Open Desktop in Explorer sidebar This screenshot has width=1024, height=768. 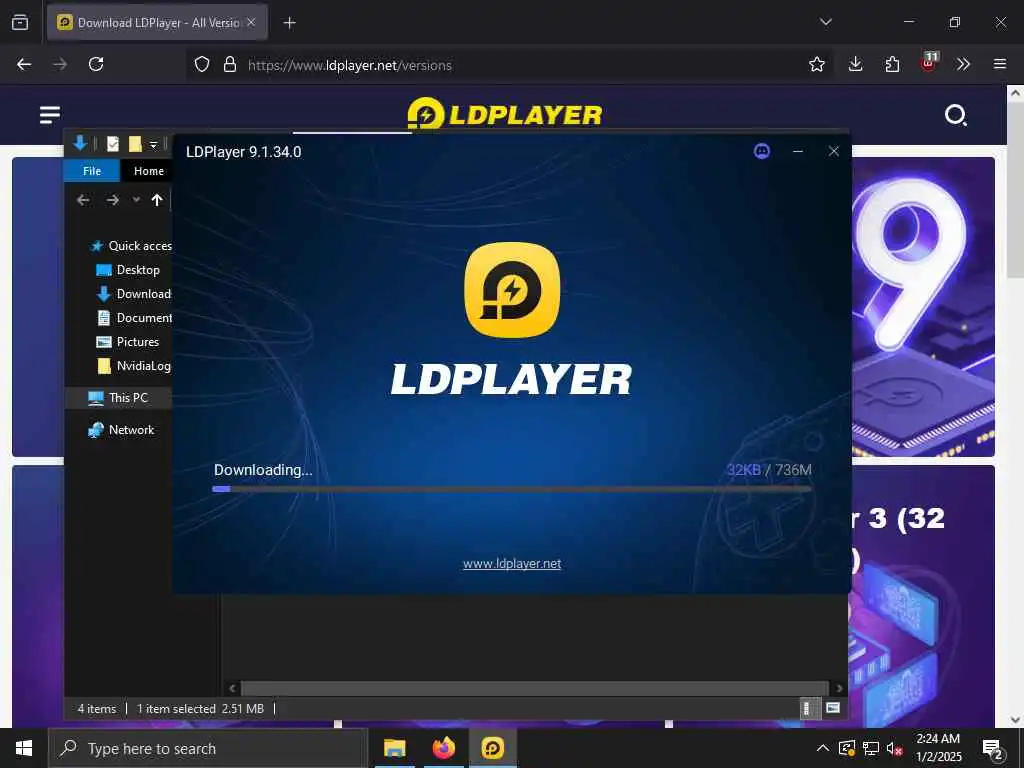pos(127,270)
